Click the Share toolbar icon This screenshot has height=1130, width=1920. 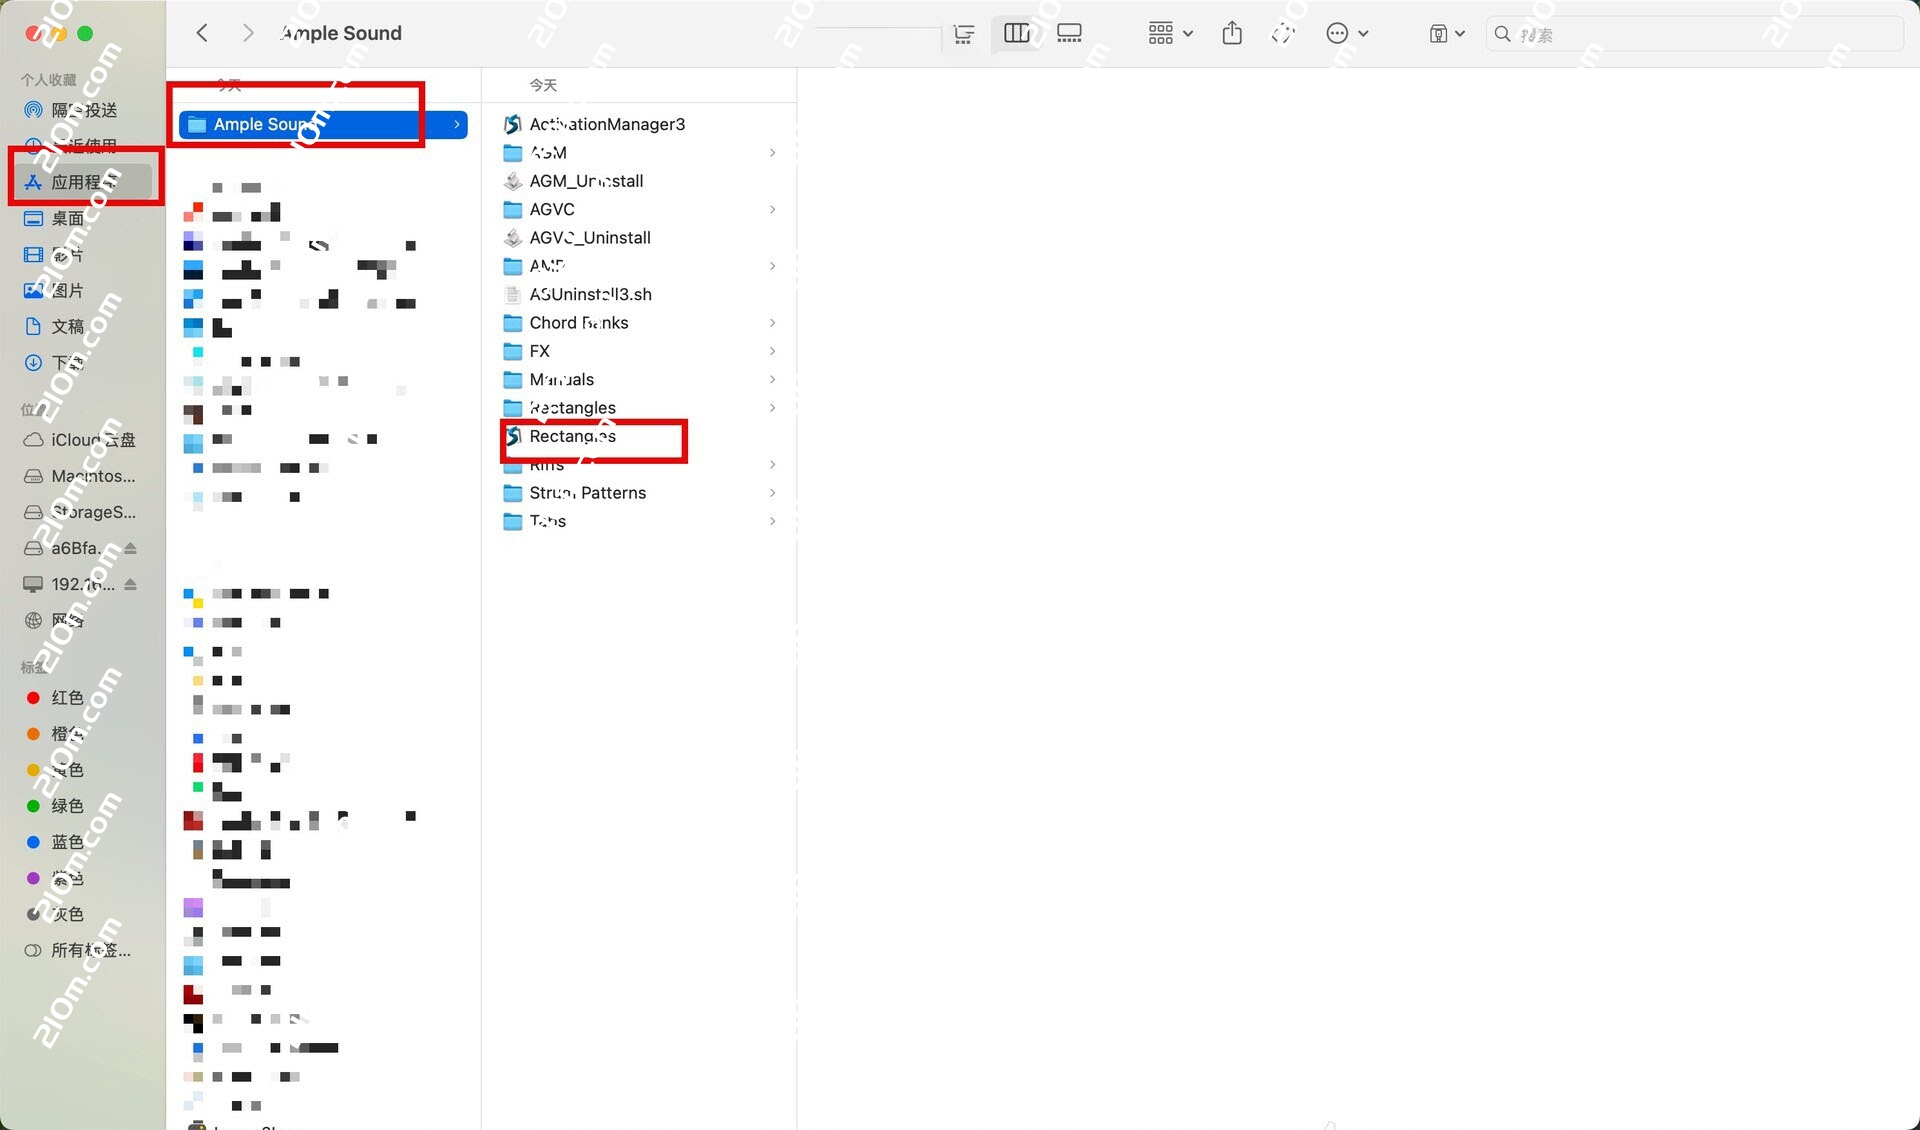tap(1232, 33)
